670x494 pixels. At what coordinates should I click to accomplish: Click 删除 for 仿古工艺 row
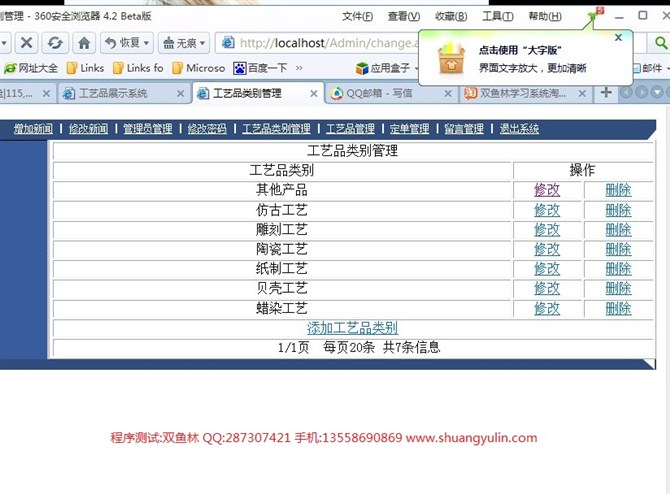click(x=618, y=210)
